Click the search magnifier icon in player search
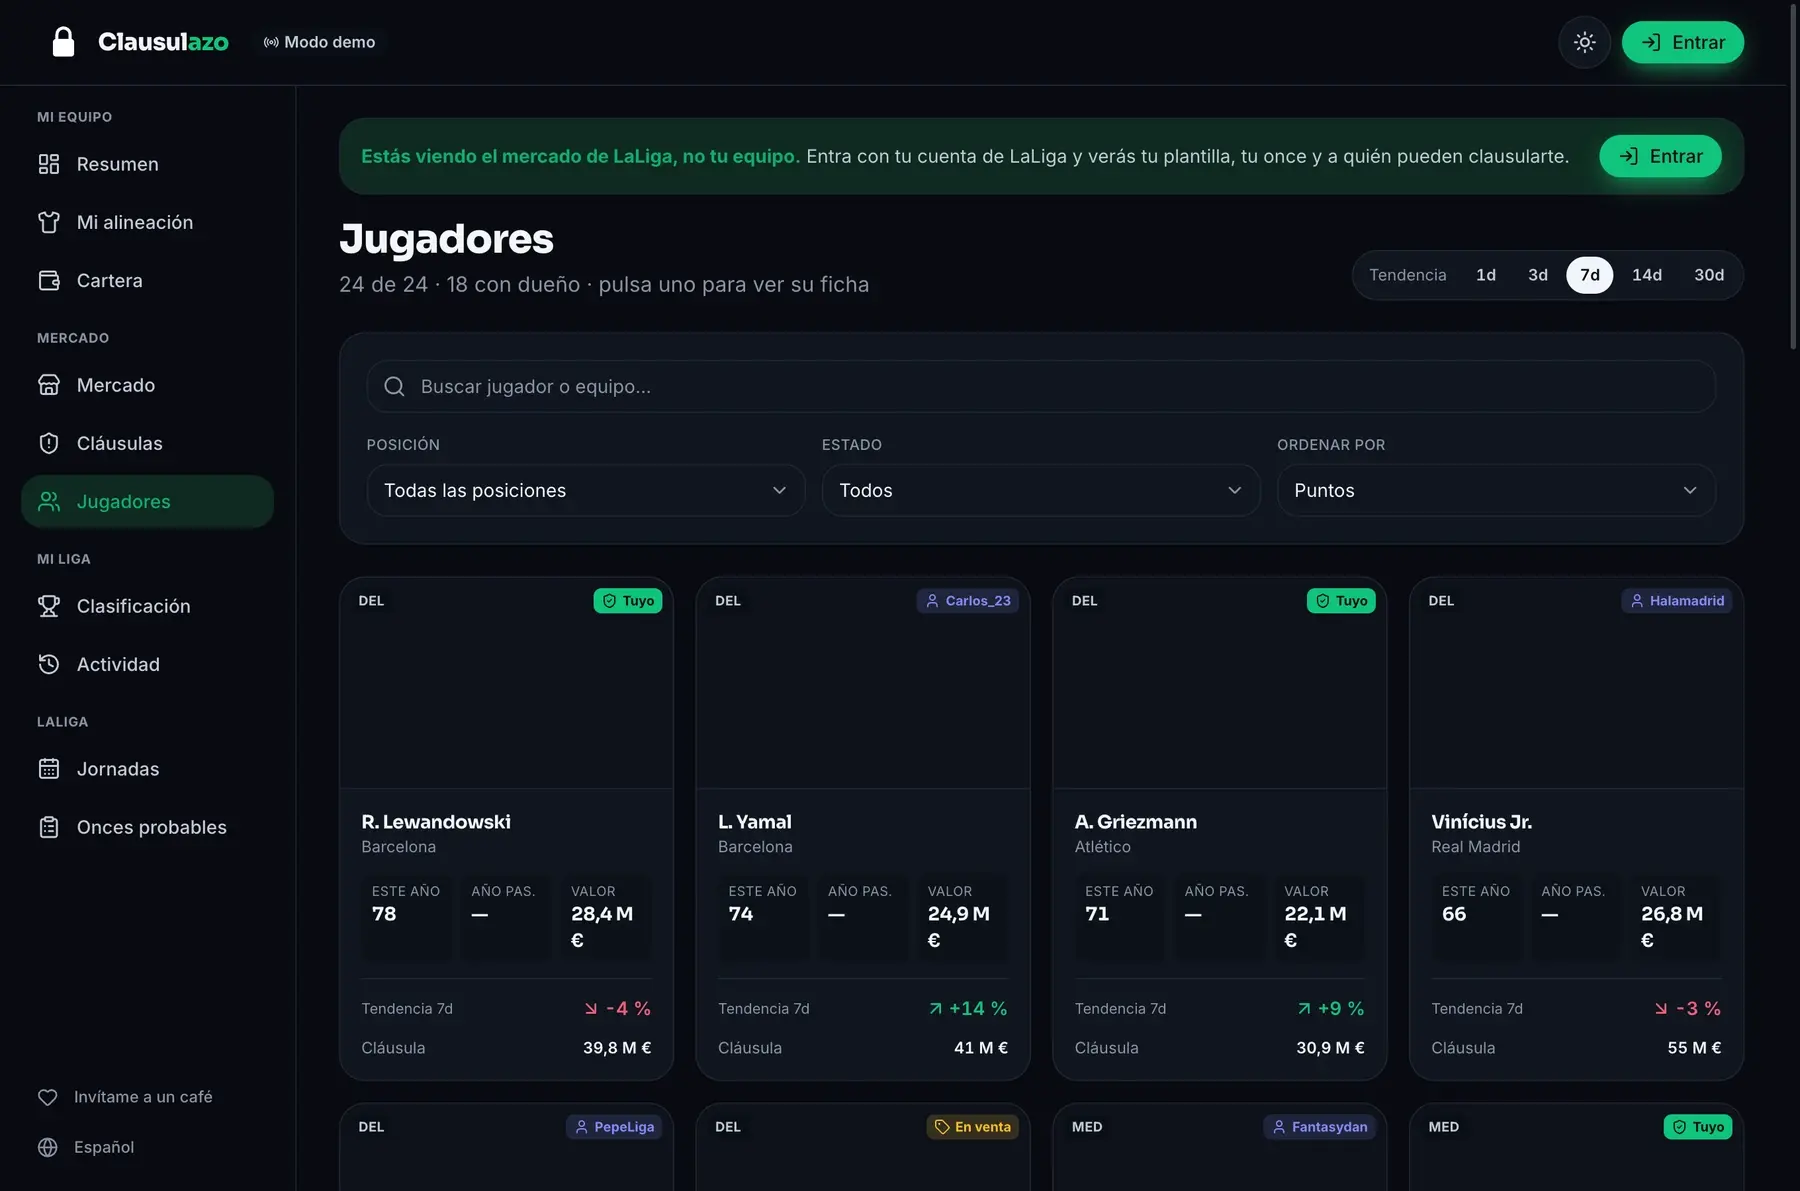 coord(395,386)
